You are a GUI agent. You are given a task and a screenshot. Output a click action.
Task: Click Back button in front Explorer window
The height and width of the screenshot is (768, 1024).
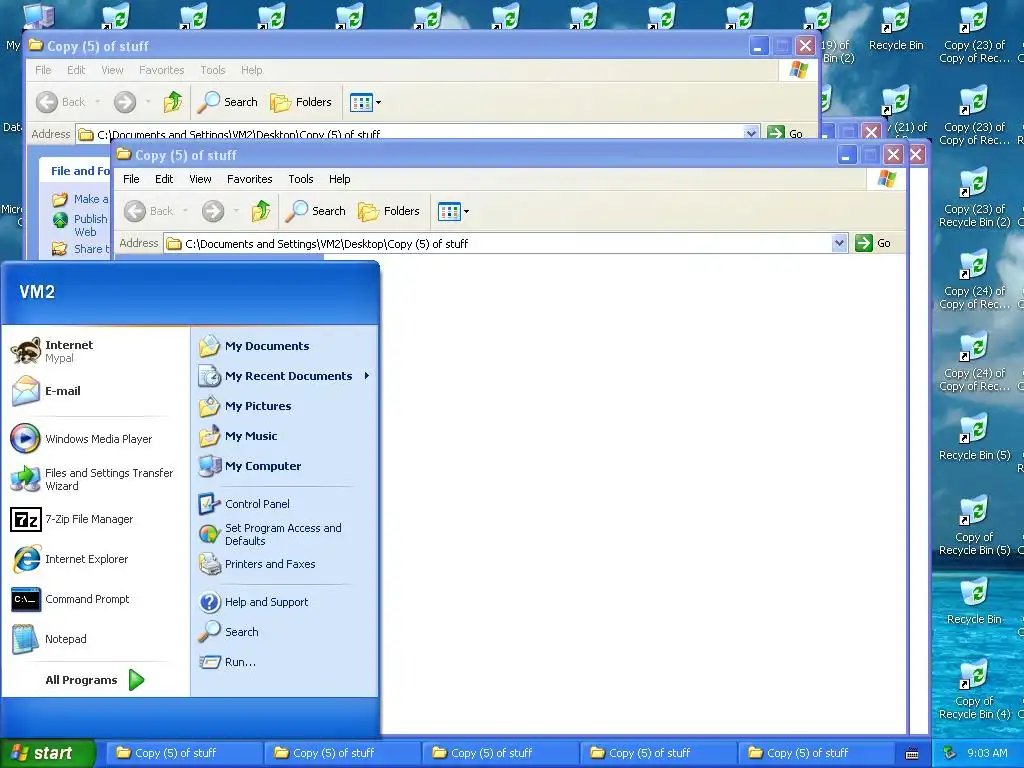(149, 211)
